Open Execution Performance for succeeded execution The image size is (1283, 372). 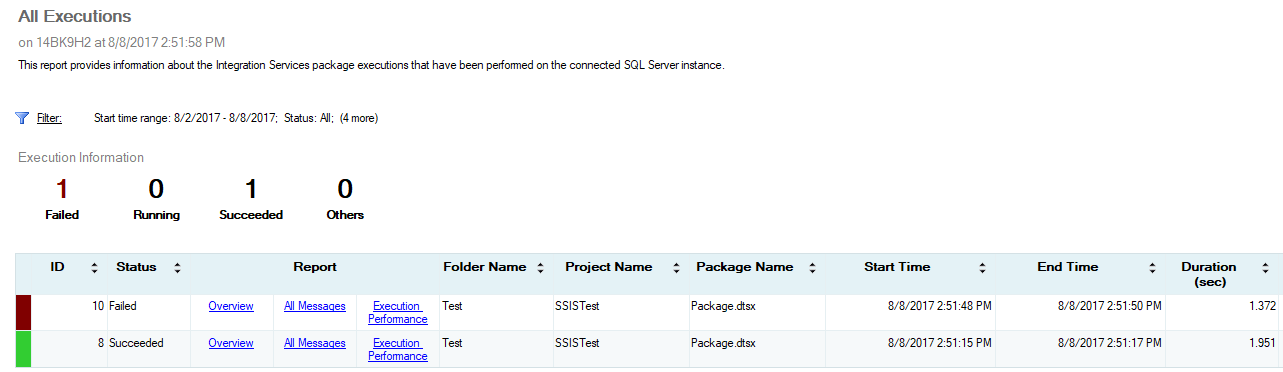pos(398,350)
